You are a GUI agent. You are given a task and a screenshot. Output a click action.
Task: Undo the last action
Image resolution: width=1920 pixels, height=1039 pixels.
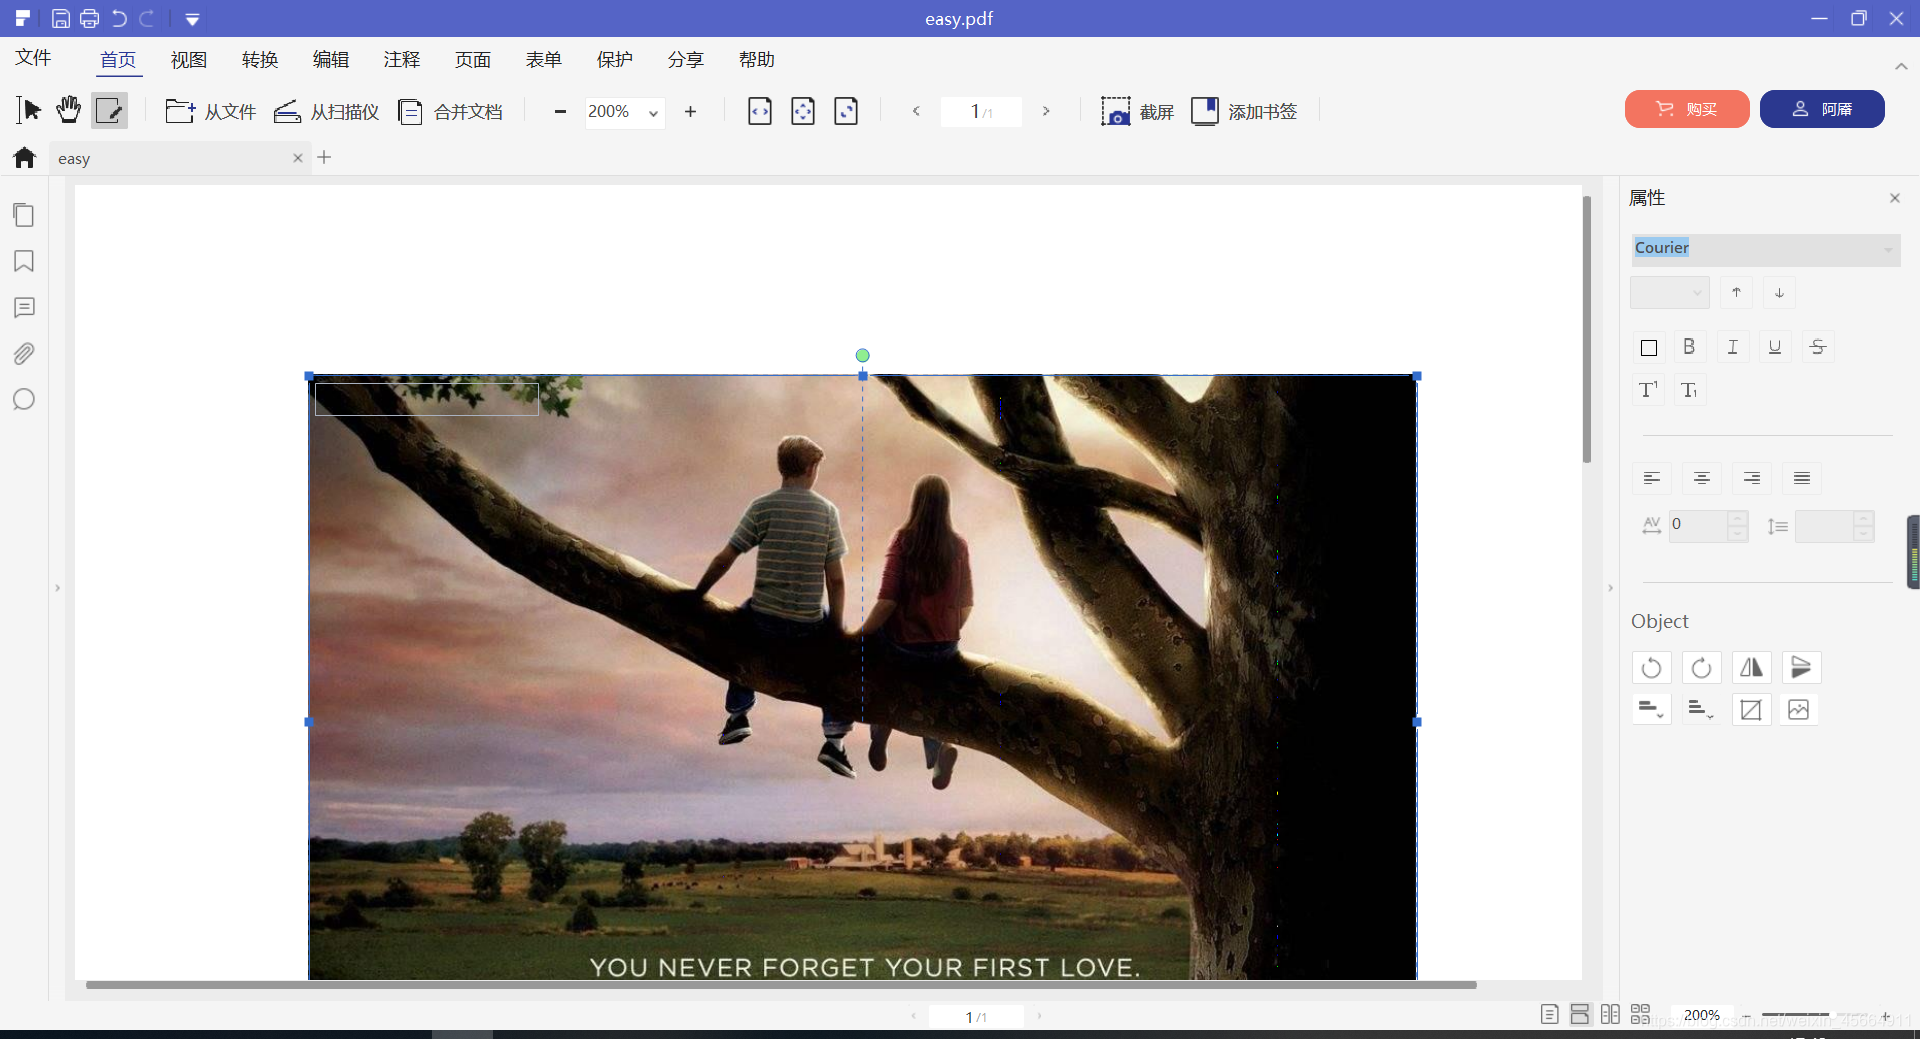[119, 18]
